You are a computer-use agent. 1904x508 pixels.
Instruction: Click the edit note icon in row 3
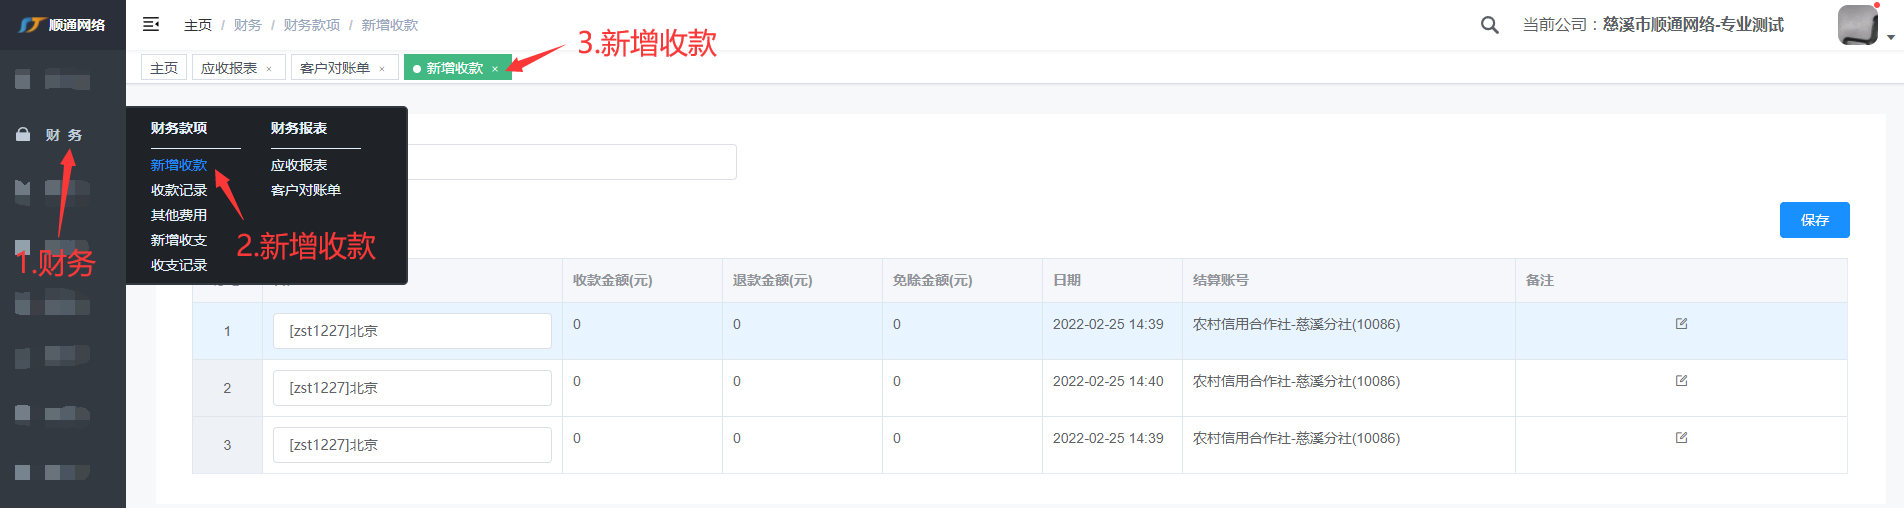coord(1681,438)
